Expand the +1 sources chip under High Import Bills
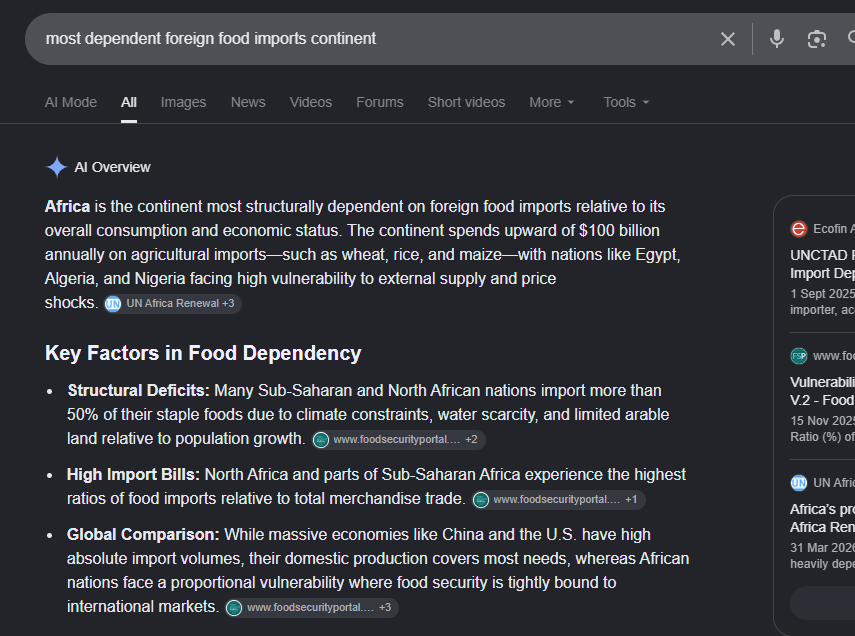The width and height of the screenshot is (855, 636). click(558, 500)
